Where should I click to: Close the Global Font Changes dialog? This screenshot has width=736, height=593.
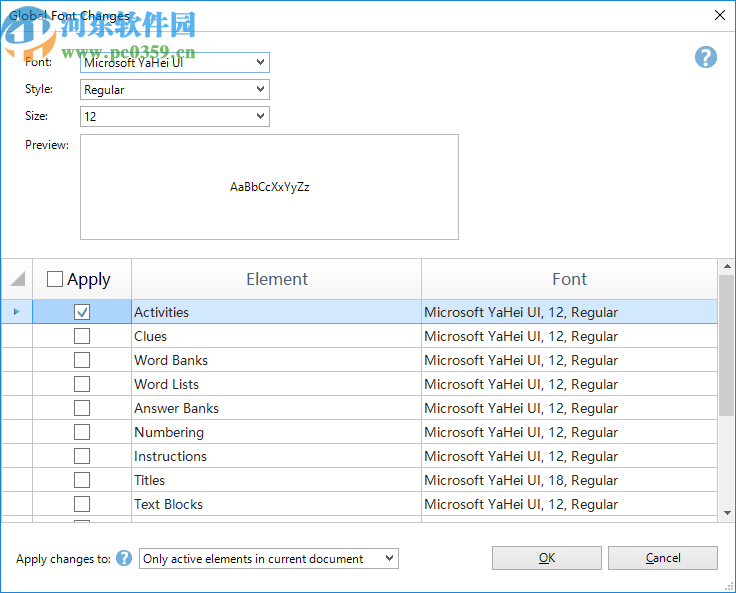tap(719, 15)
